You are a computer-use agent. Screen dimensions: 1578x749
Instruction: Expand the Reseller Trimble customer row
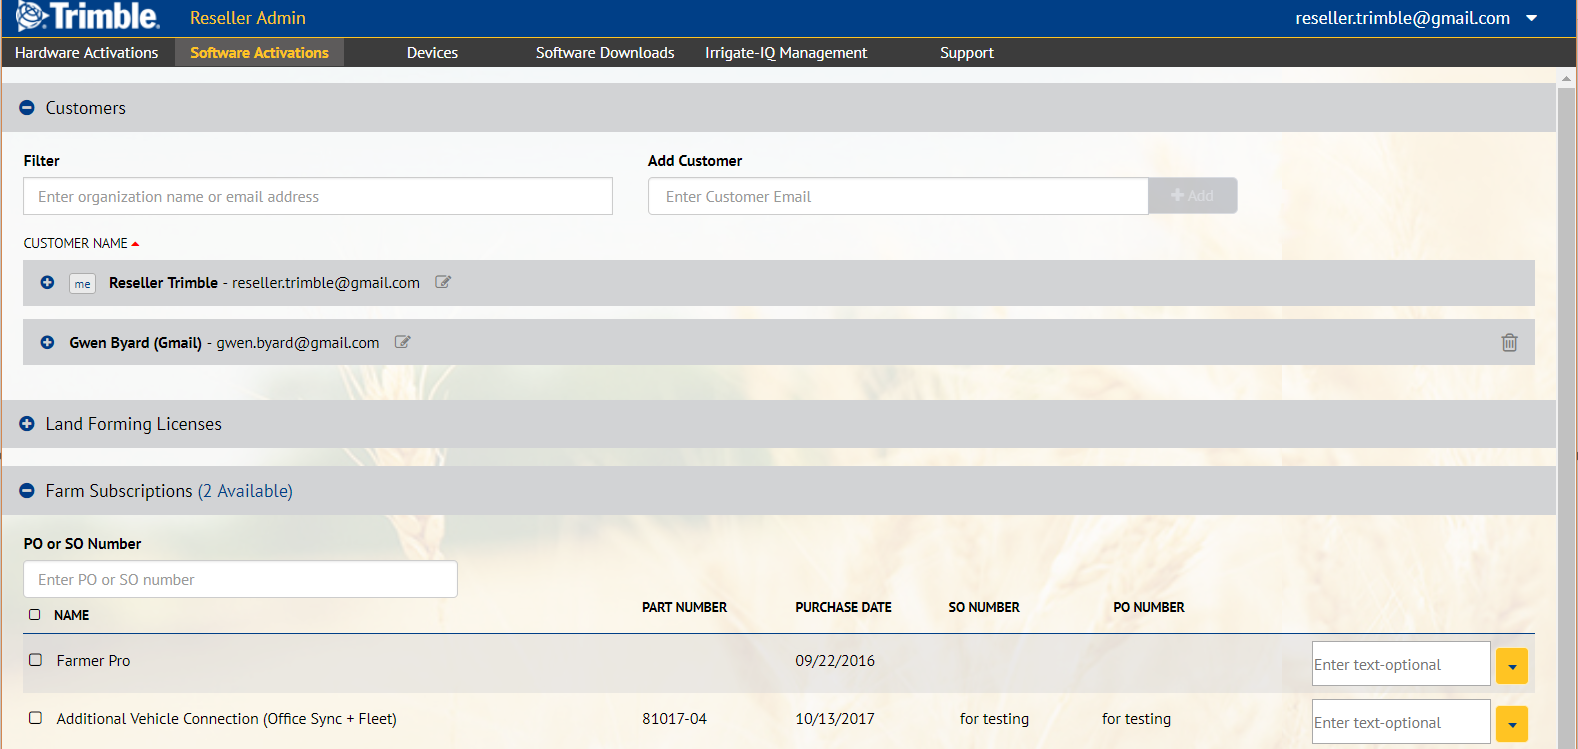pyautogui.click(x=47, y=283)
